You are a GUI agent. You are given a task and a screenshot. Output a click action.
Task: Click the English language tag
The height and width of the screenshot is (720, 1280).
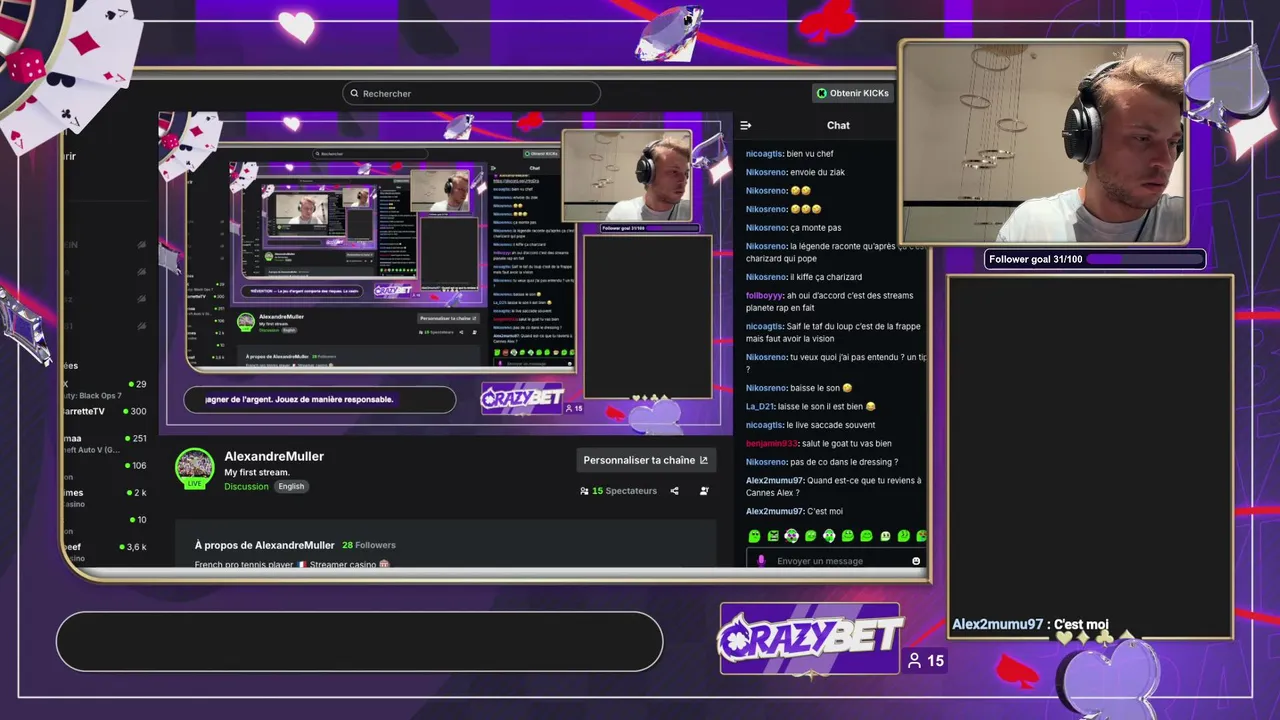pyautogui.click(x=291, y=486)
